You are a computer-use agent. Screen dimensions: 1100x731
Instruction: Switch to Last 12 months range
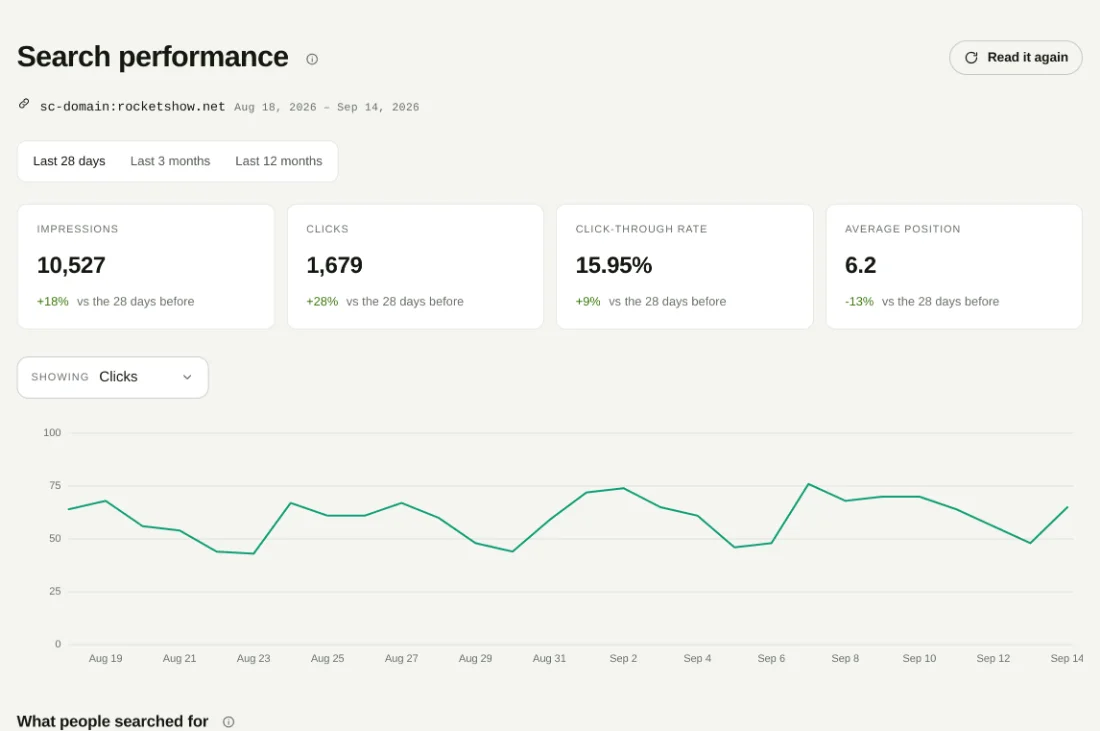[x=279, y=161]
